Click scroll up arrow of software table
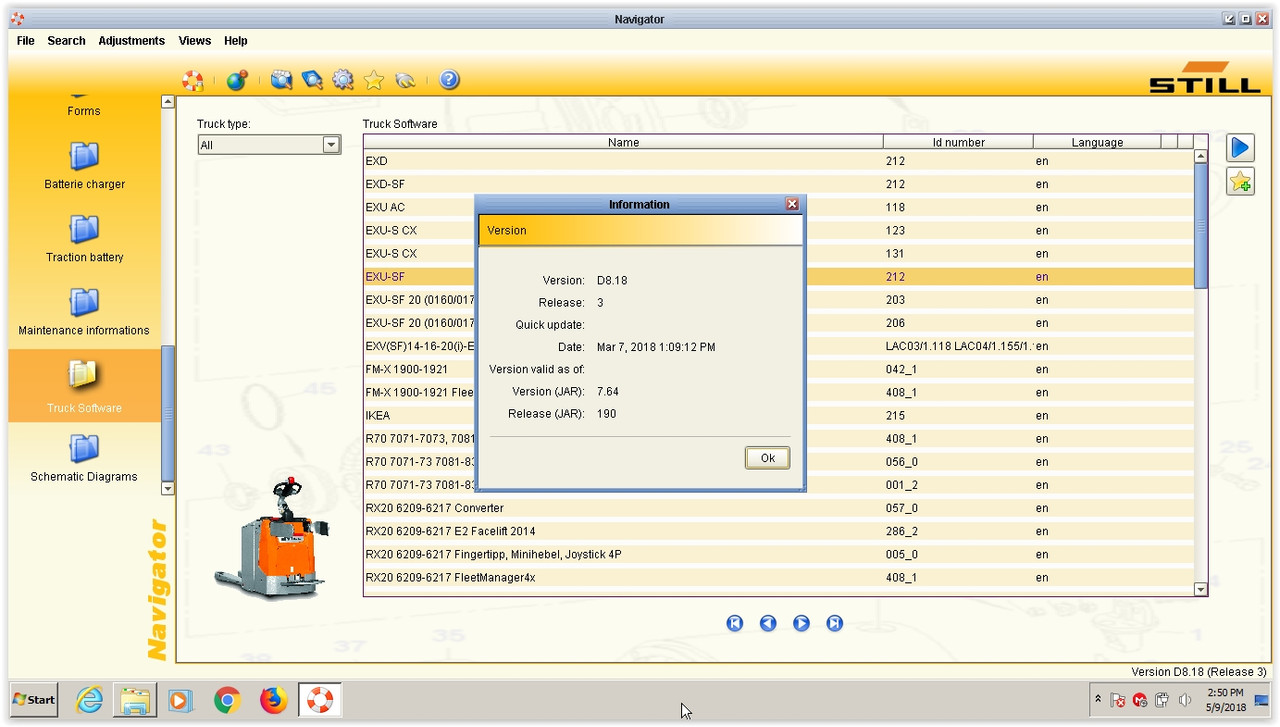 1201,157
